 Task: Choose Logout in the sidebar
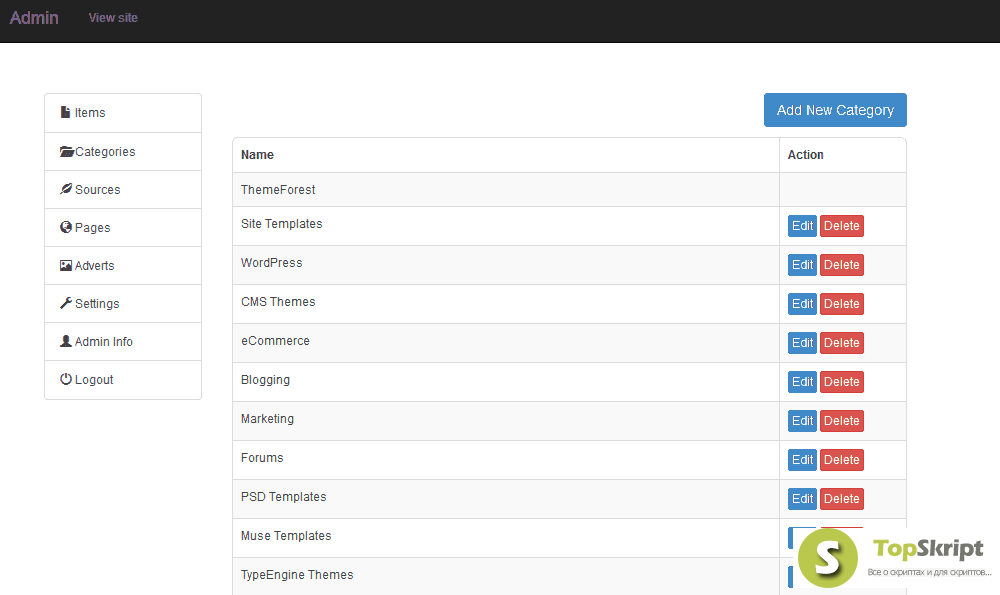pos(123,380)
